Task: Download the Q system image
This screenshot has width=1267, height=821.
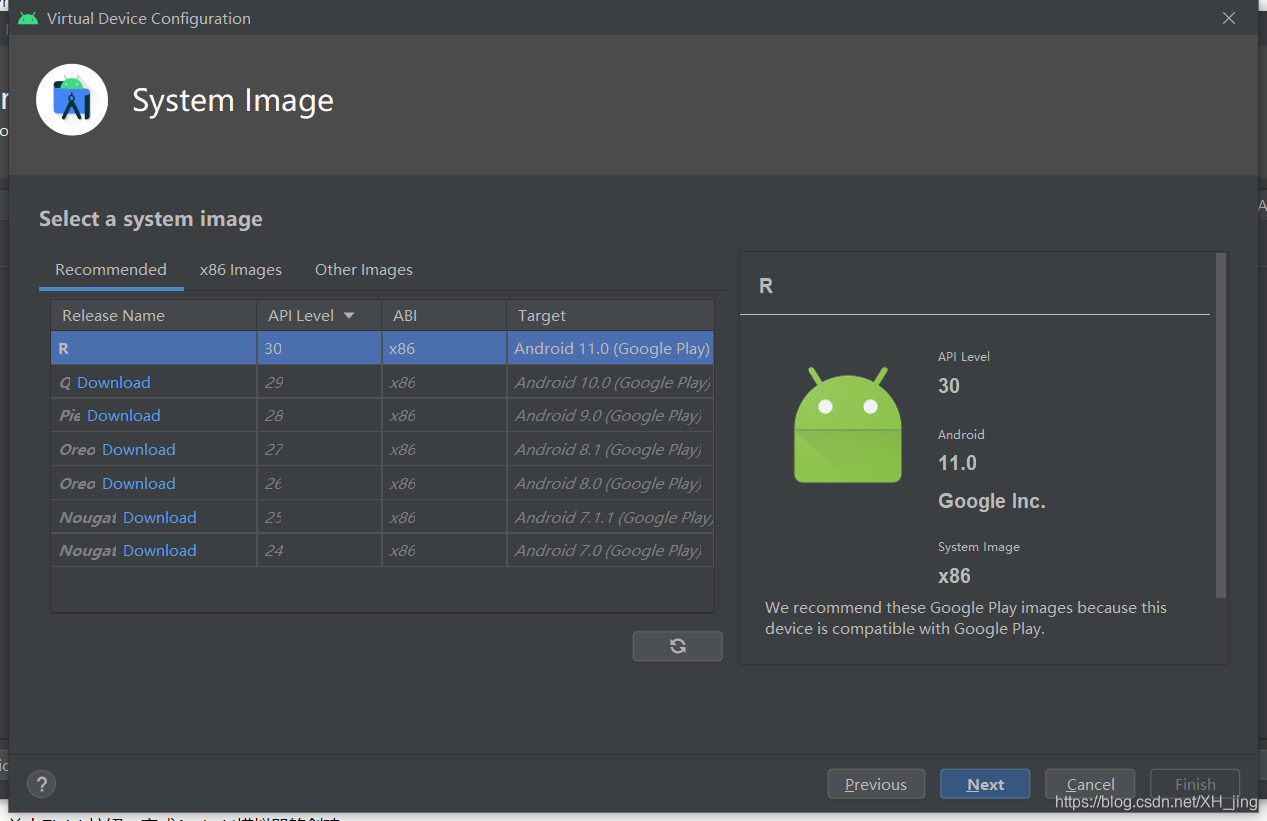Action: tap(114, 382)
